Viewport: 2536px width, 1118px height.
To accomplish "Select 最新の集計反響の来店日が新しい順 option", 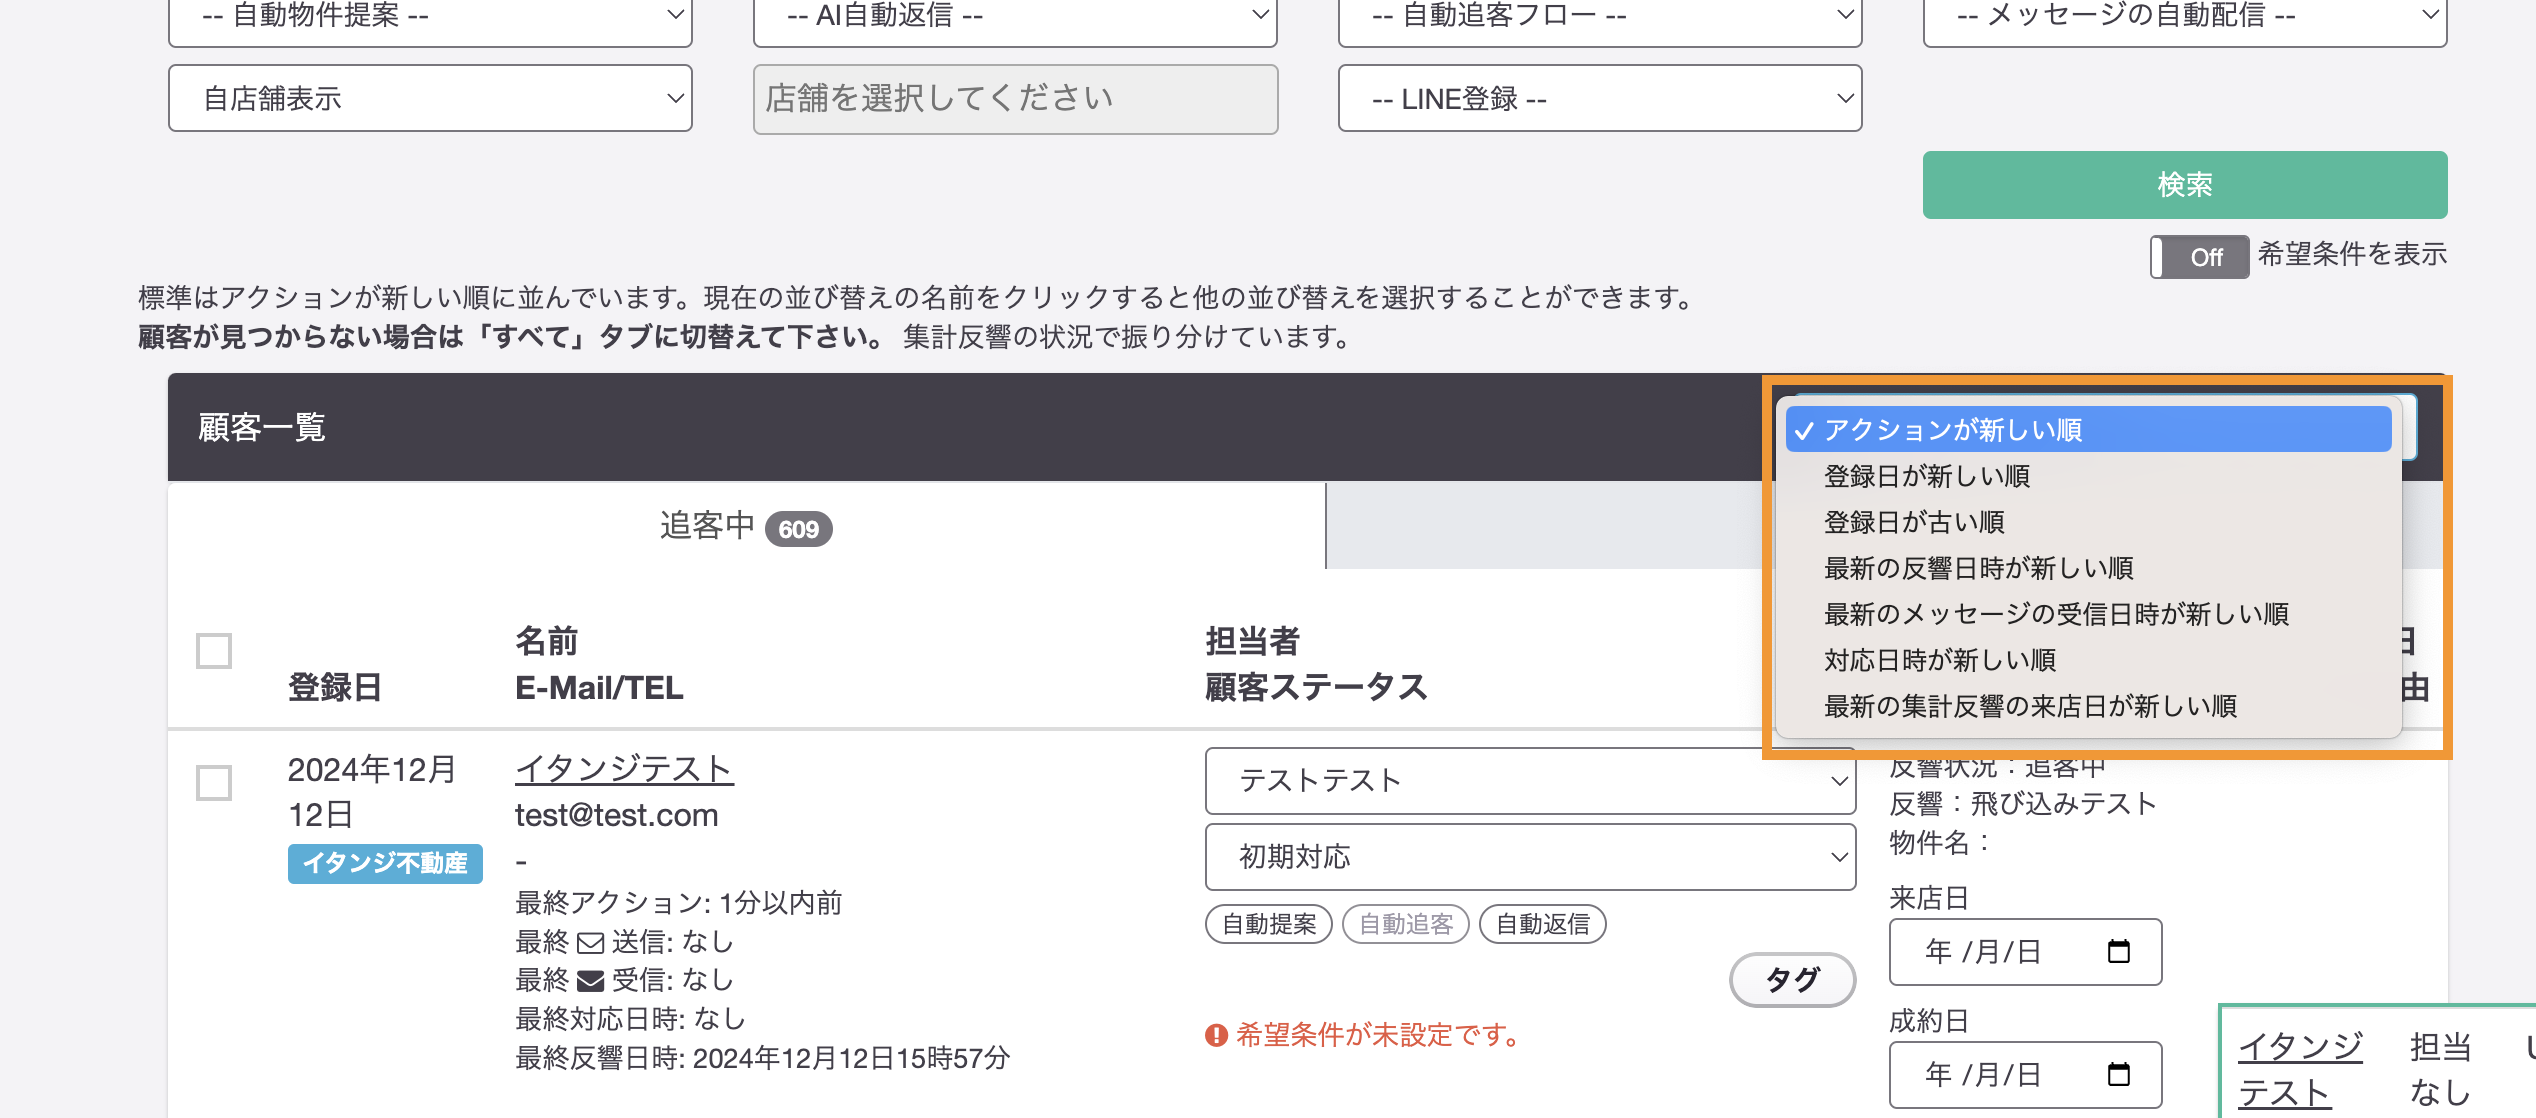I will pos(2088,706).
